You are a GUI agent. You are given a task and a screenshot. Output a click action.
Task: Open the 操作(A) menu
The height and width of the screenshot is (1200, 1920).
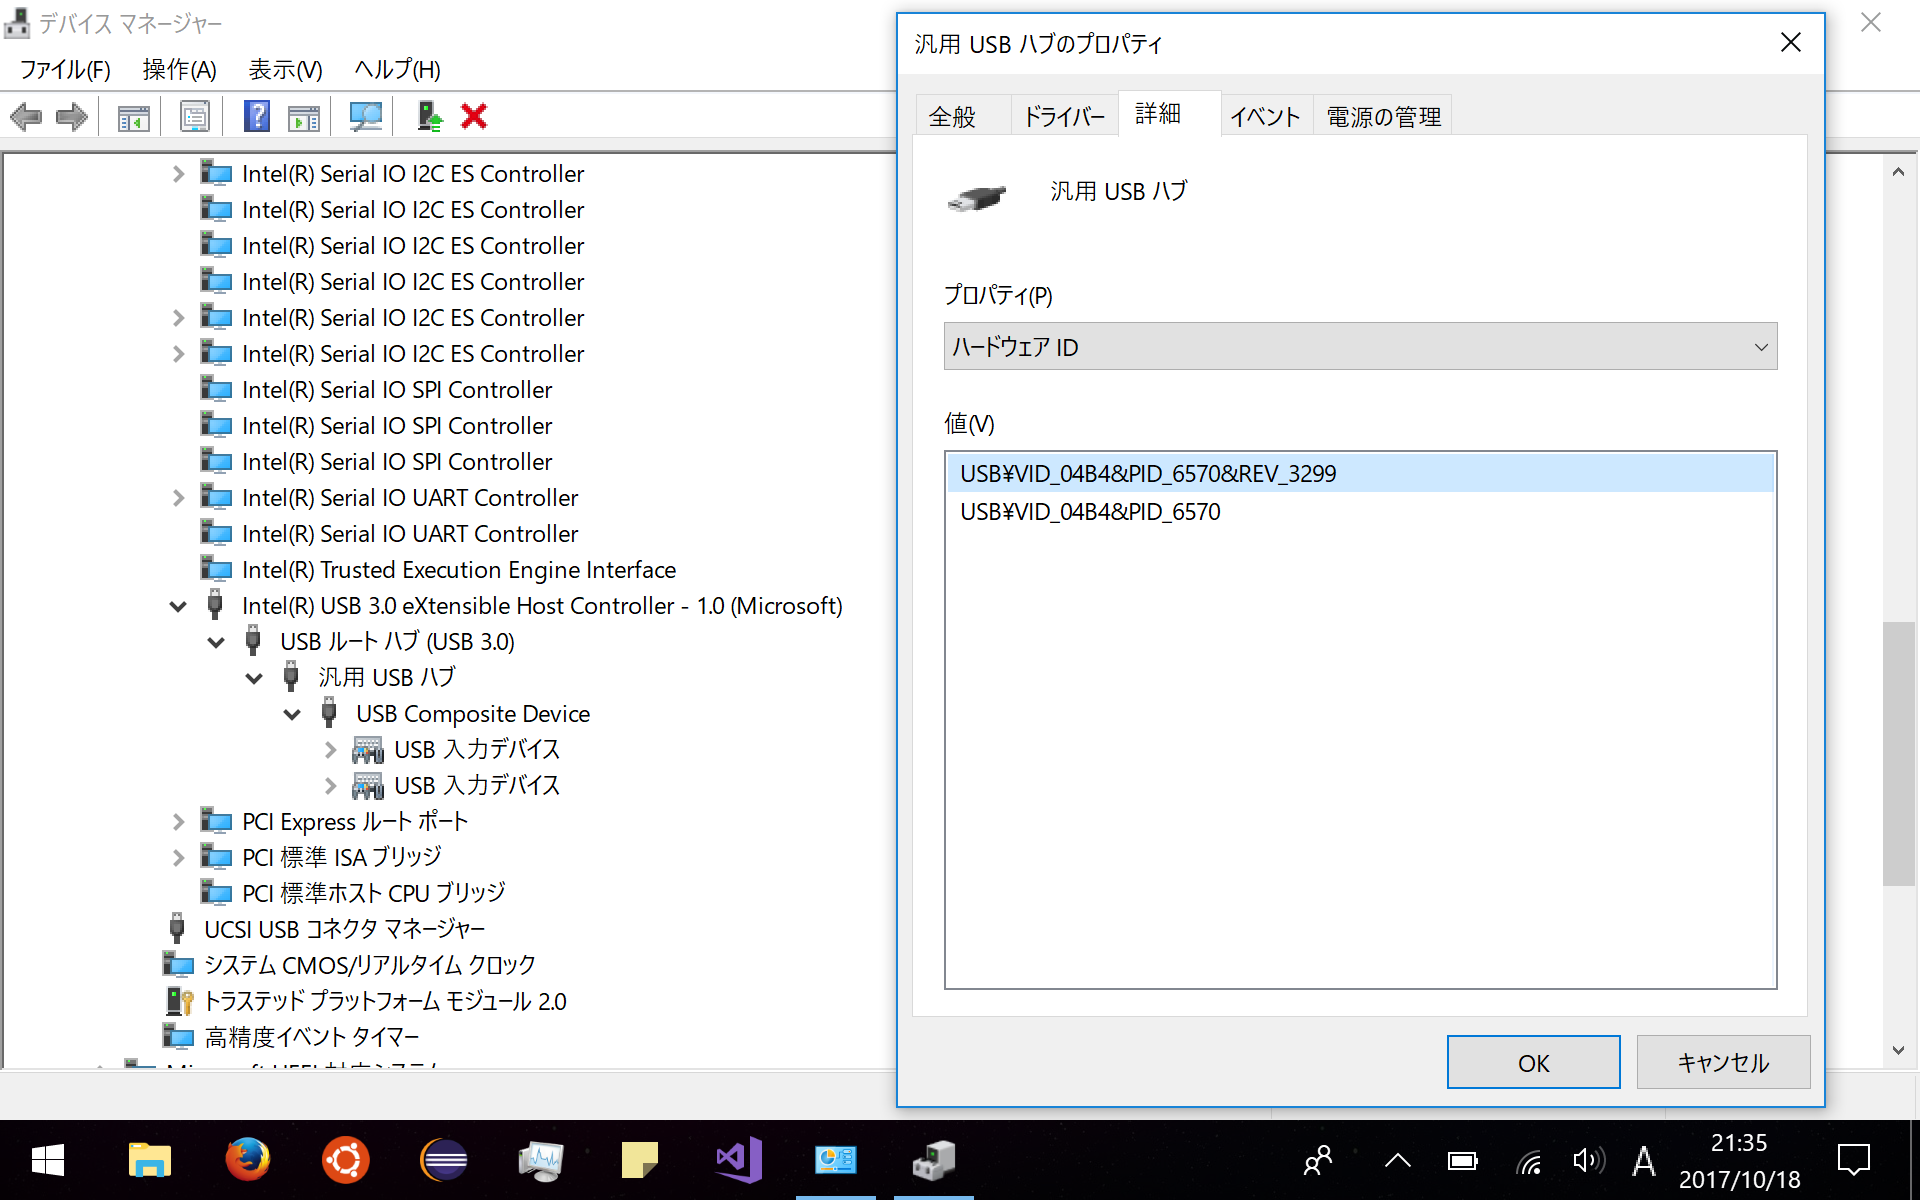(179, 69)
